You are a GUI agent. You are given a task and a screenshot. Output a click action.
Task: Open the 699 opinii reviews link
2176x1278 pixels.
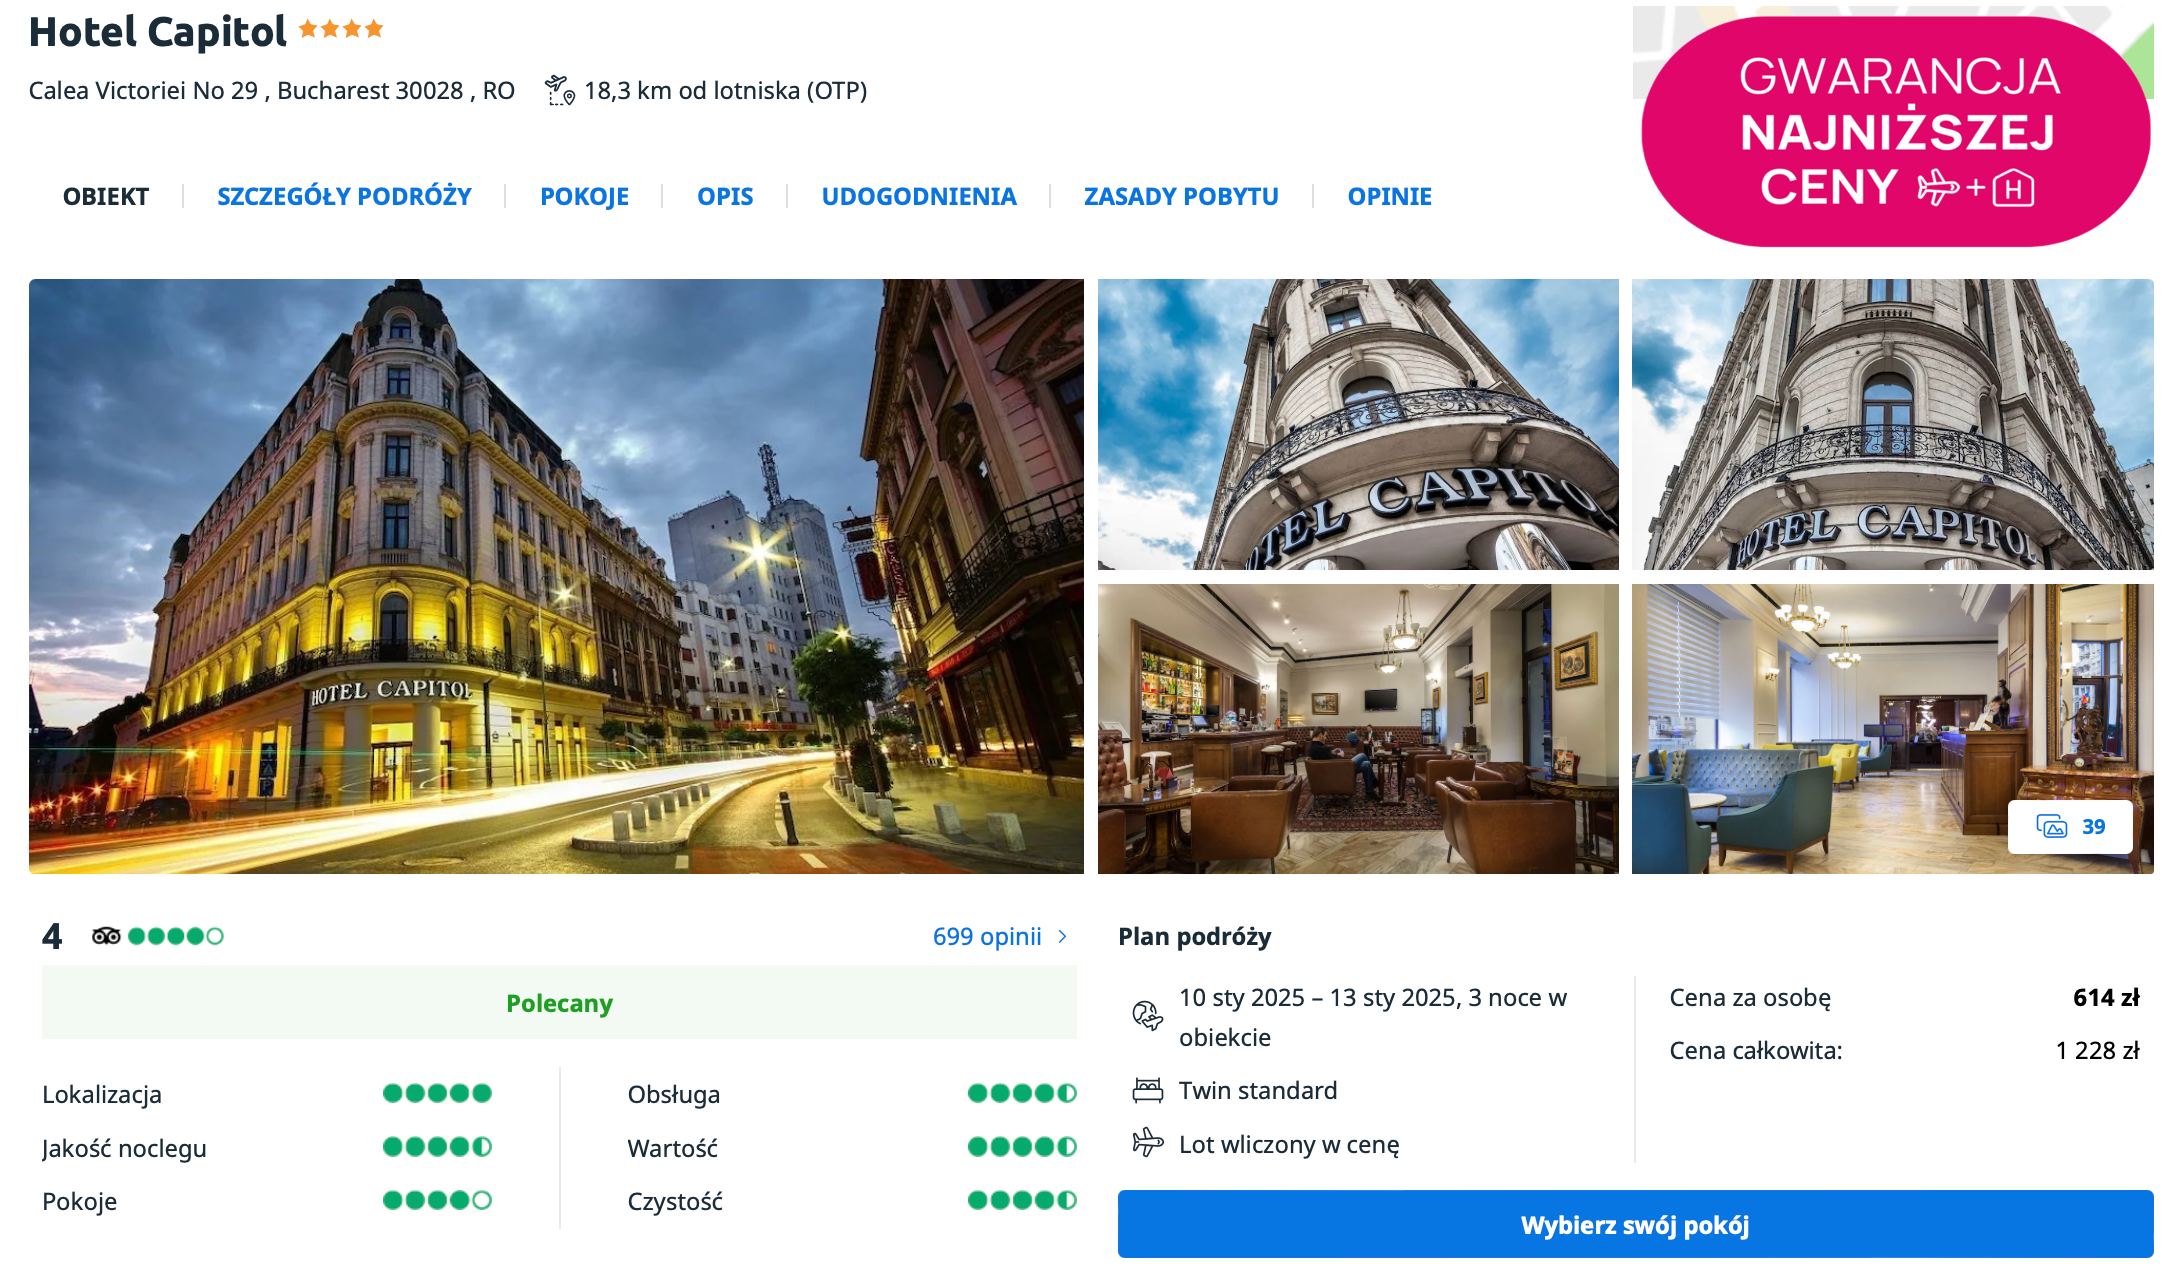pyautogui.click(x=986, y=936)
